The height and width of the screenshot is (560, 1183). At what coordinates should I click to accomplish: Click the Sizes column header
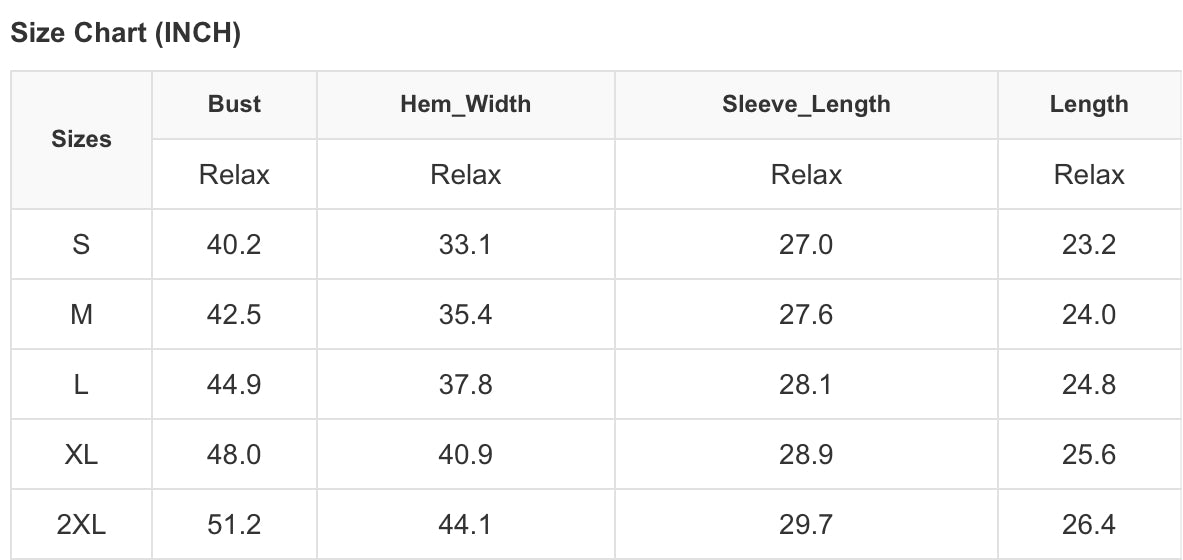(81, 140)
